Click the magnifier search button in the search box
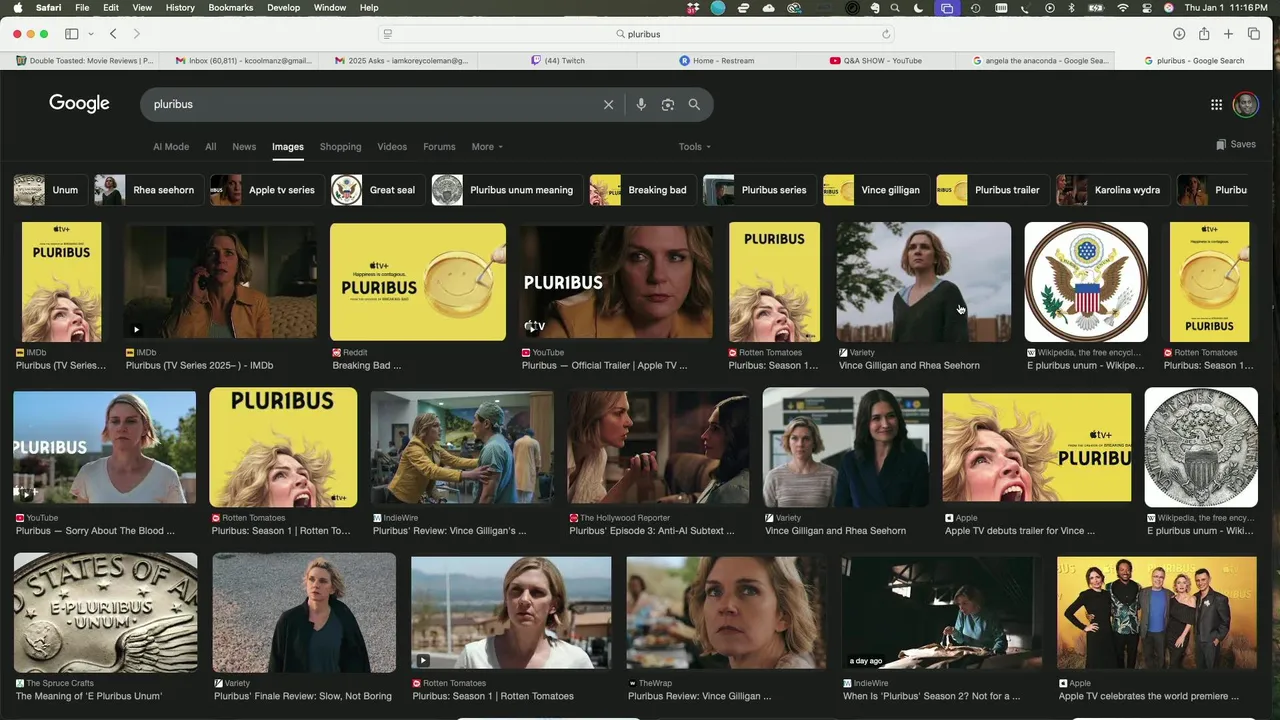This screenshot has width=1280, height=720. [x=694, y=104]
